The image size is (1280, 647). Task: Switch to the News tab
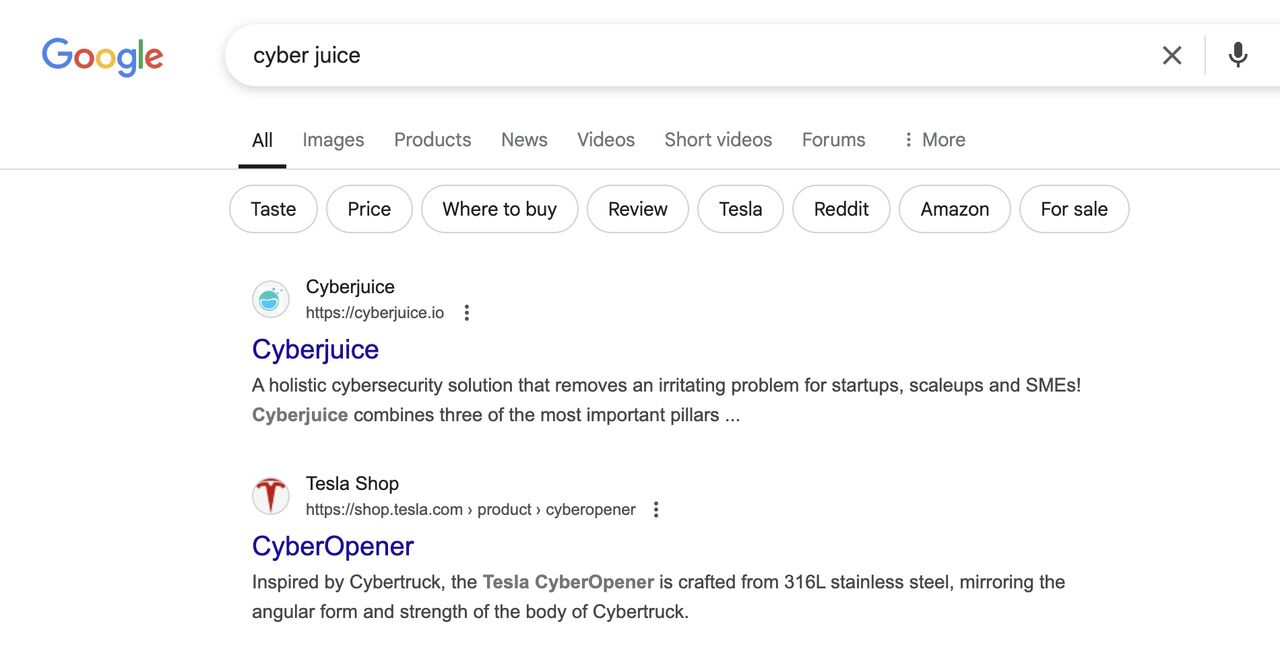(524, 140)
